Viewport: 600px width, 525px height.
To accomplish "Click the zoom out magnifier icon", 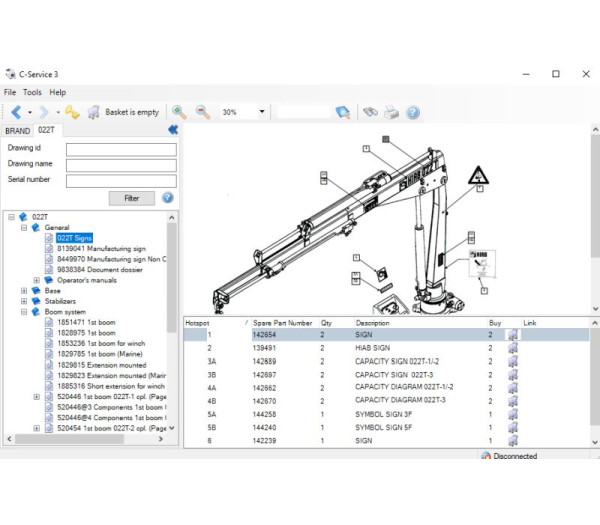I will (x=202, y=112).
